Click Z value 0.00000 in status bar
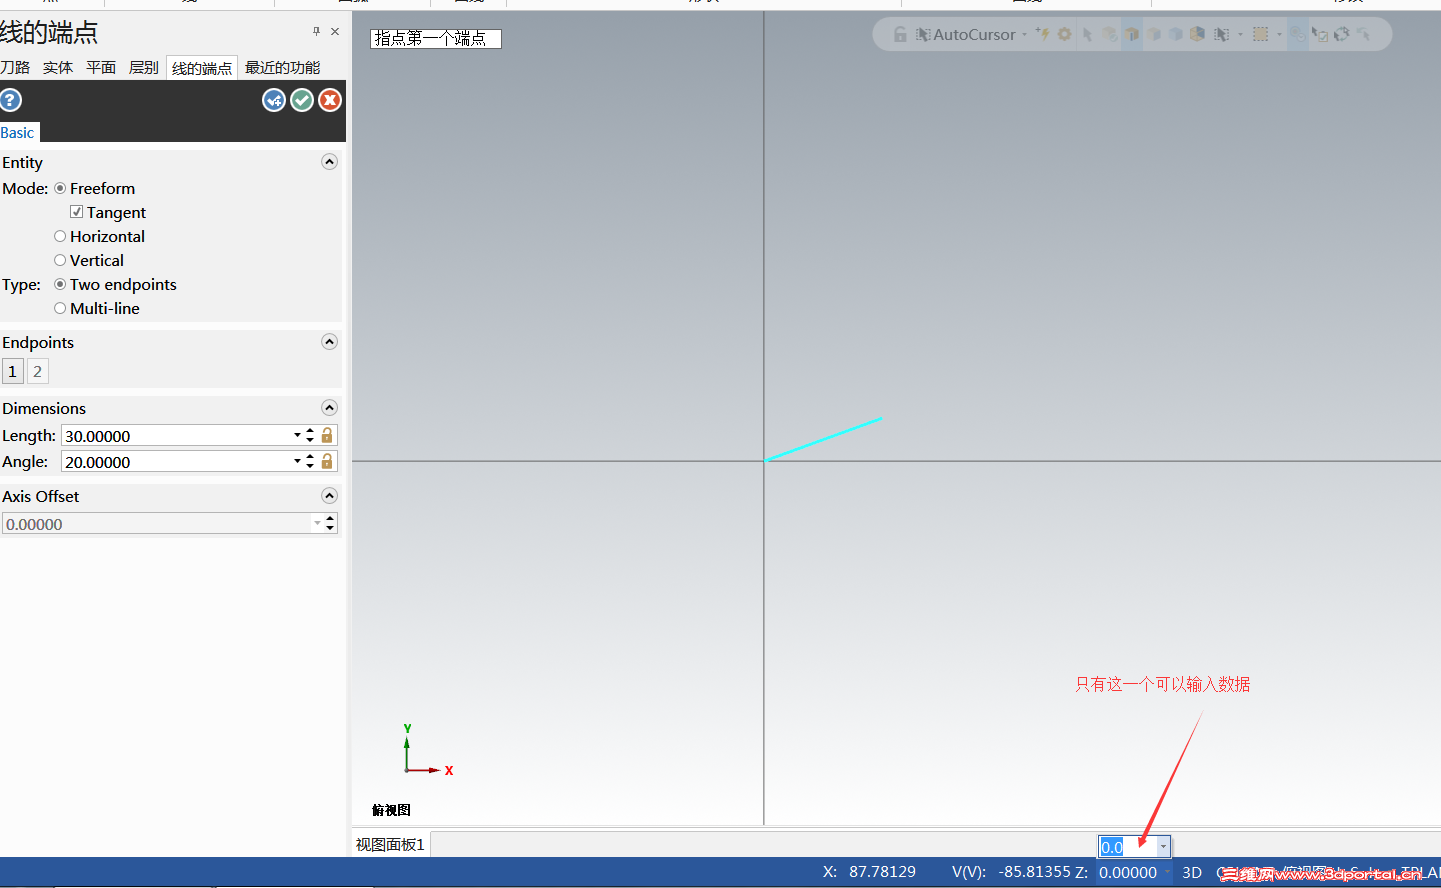The image size is (1441, 888). 1128,872
